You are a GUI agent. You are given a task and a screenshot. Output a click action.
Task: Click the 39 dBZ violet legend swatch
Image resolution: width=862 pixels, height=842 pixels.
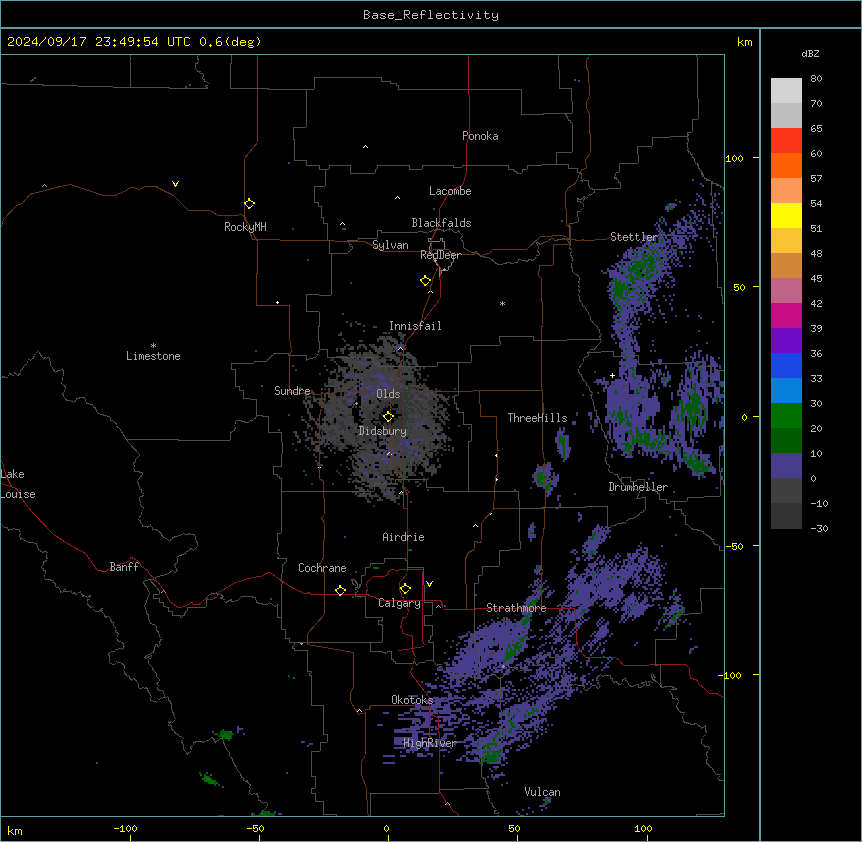[786, 340]
